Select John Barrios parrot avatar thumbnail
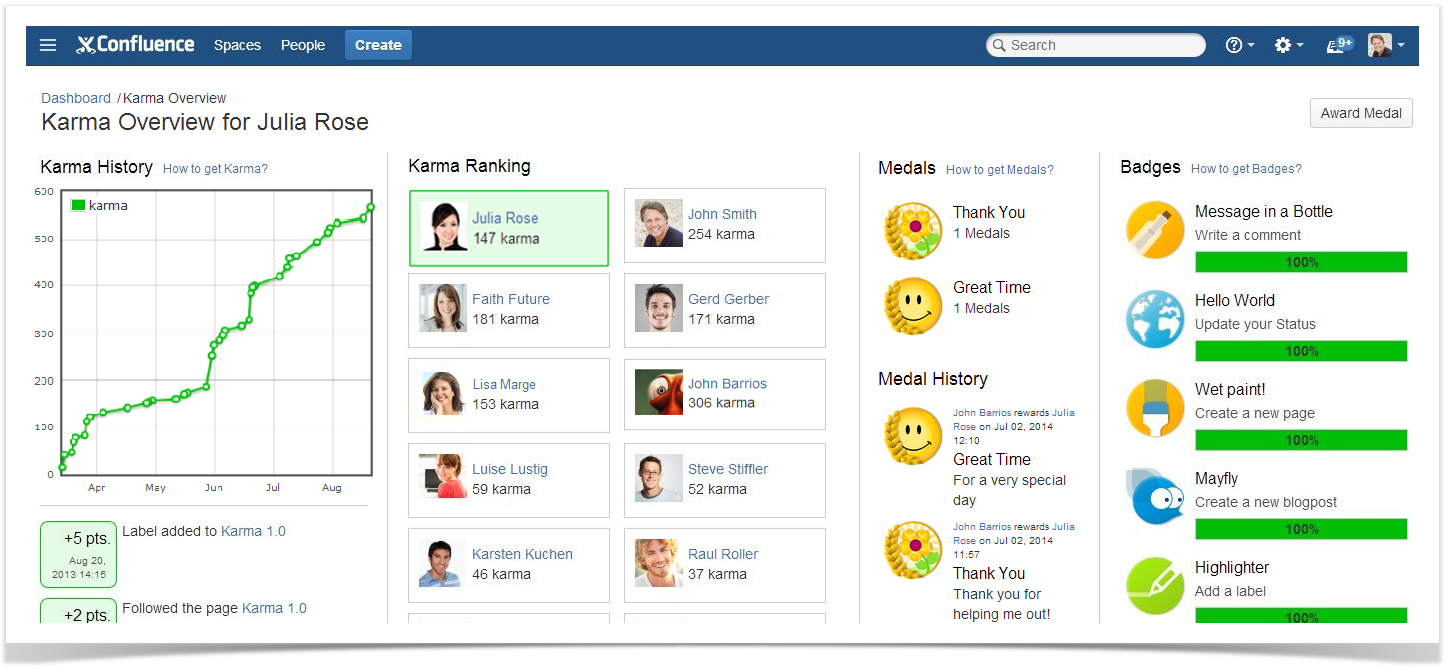This screenshot has width=1453, height=672. point(658,392)
